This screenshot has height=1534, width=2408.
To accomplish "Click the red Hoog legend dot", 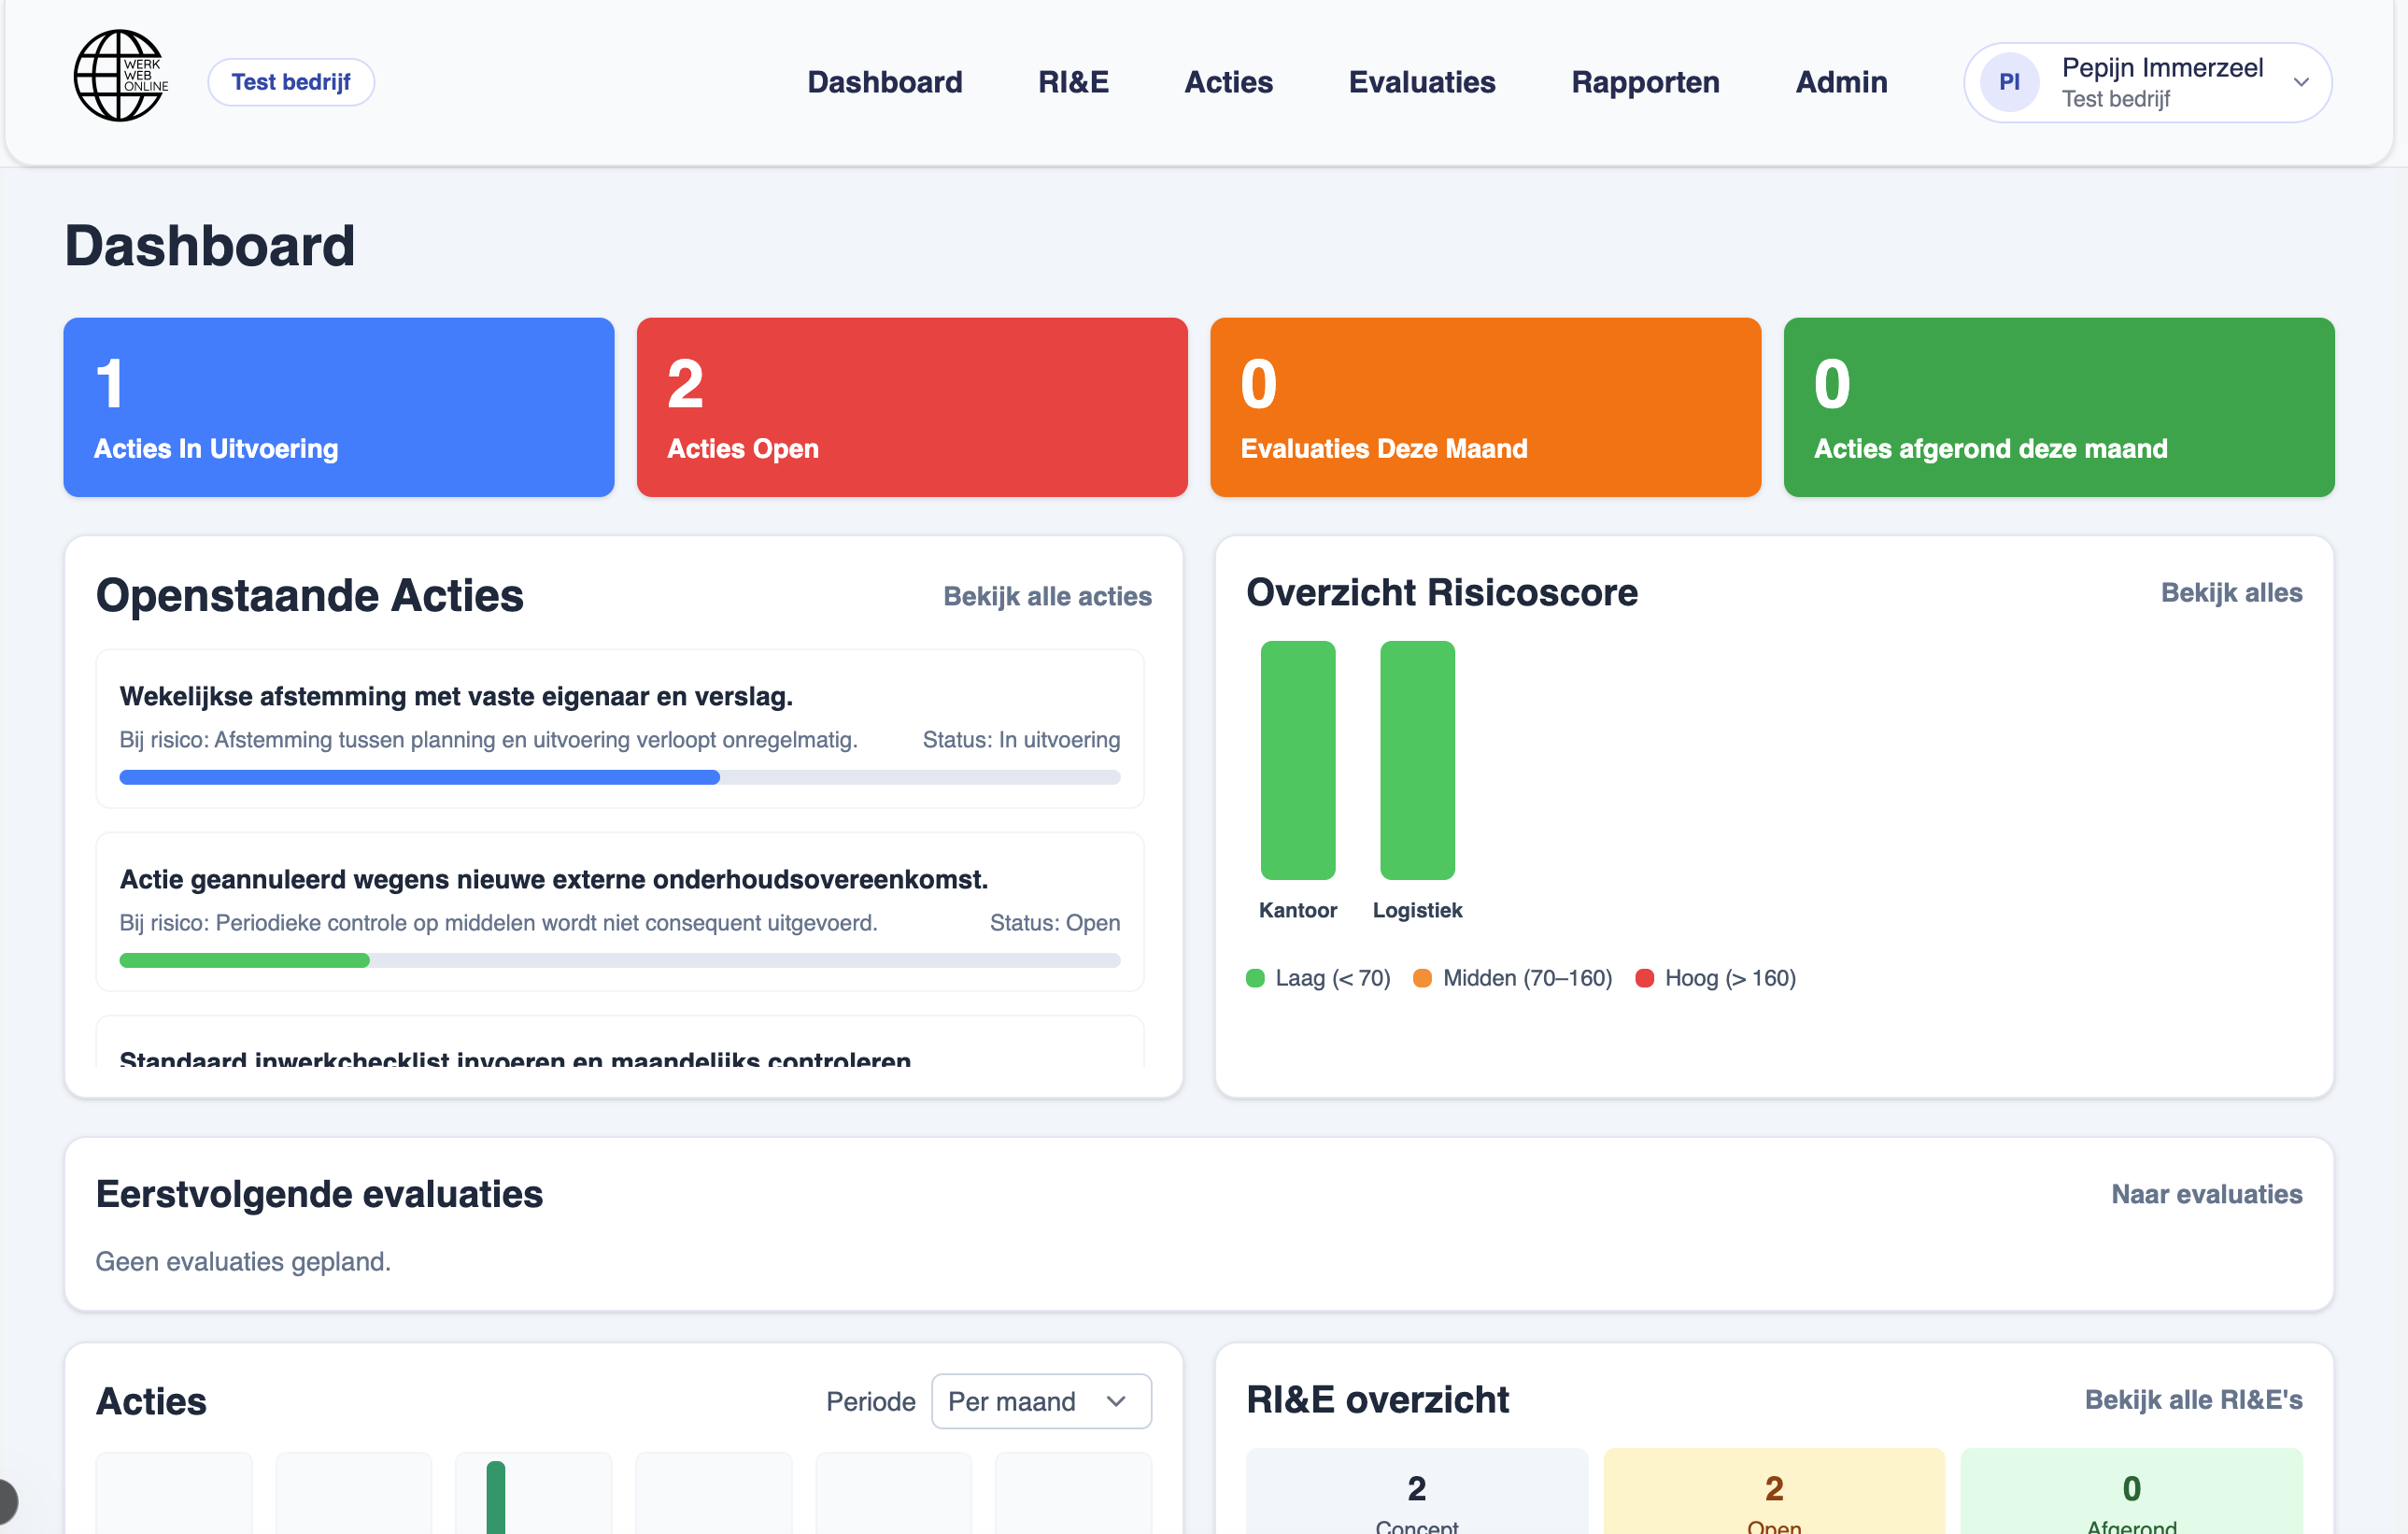I will point(1644,978).
